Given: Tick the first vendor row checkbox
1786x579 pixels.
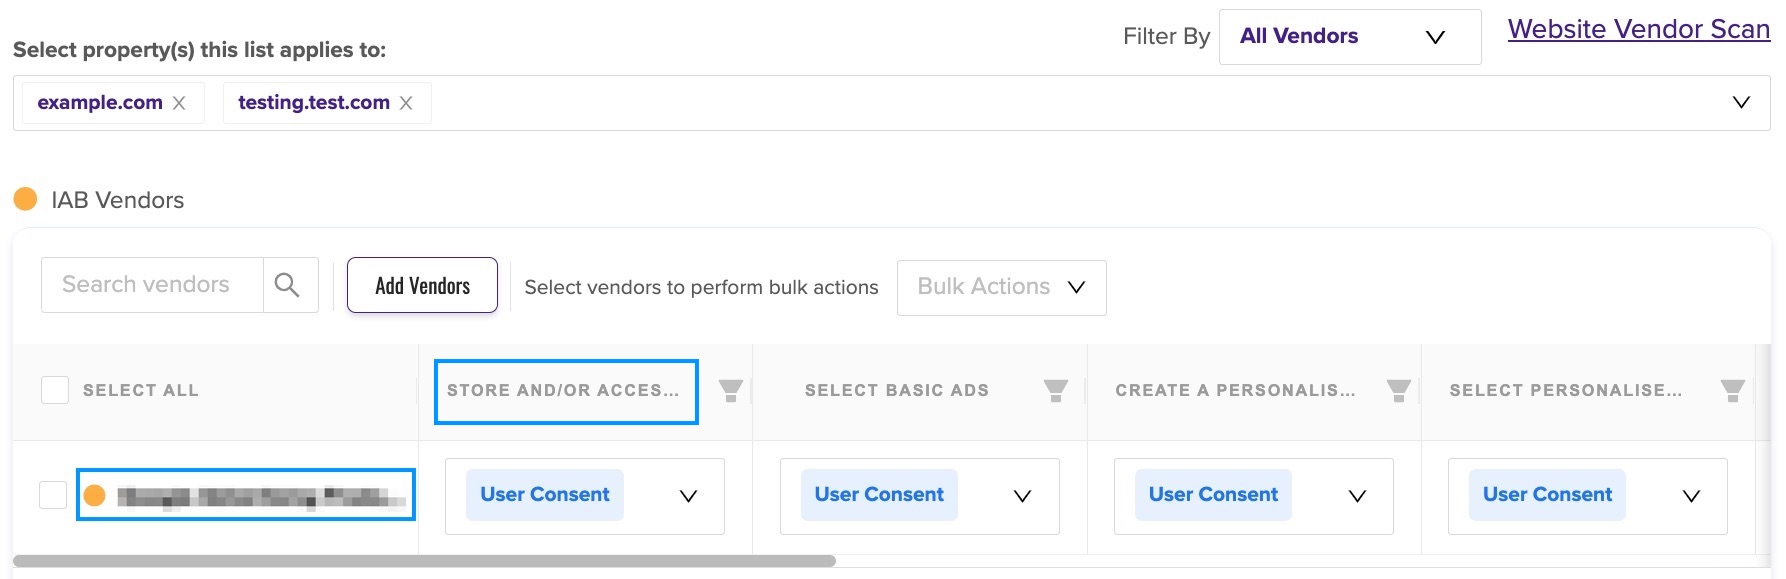Looking at the screenshot, I should click(x=53, y=494).
